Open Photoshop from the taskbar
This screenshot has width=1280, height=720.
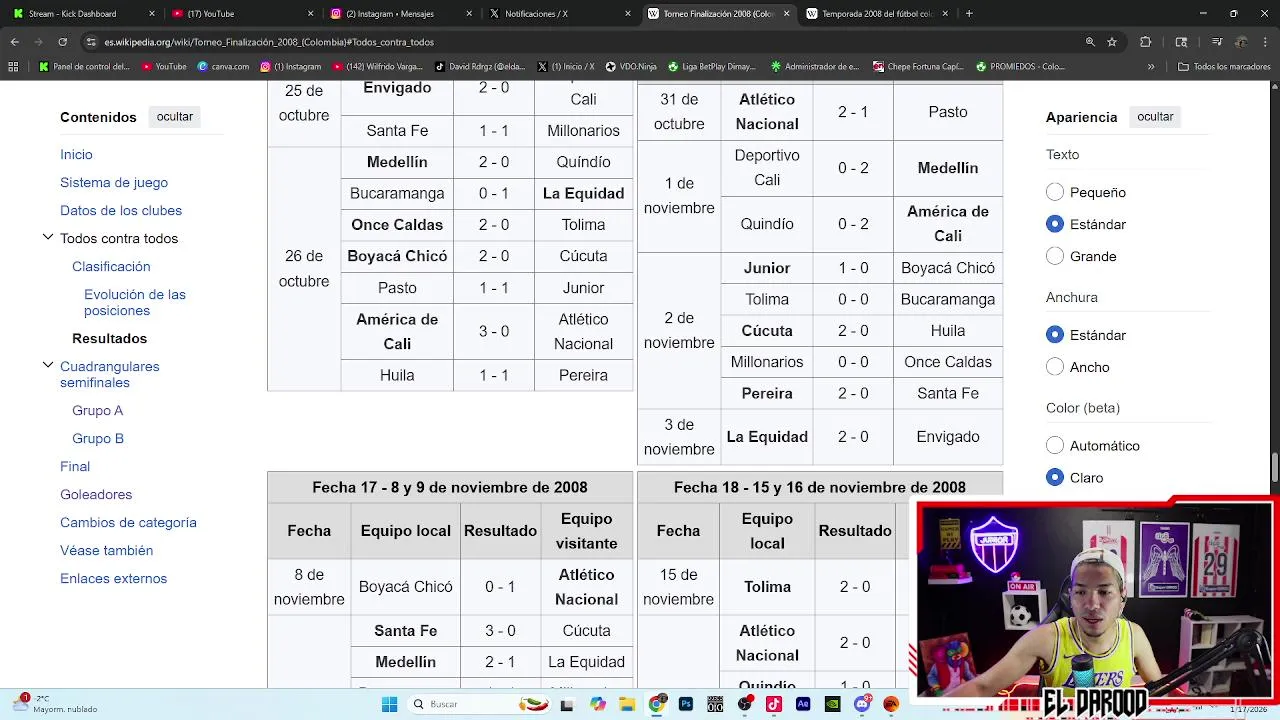(x=686, y=704)
